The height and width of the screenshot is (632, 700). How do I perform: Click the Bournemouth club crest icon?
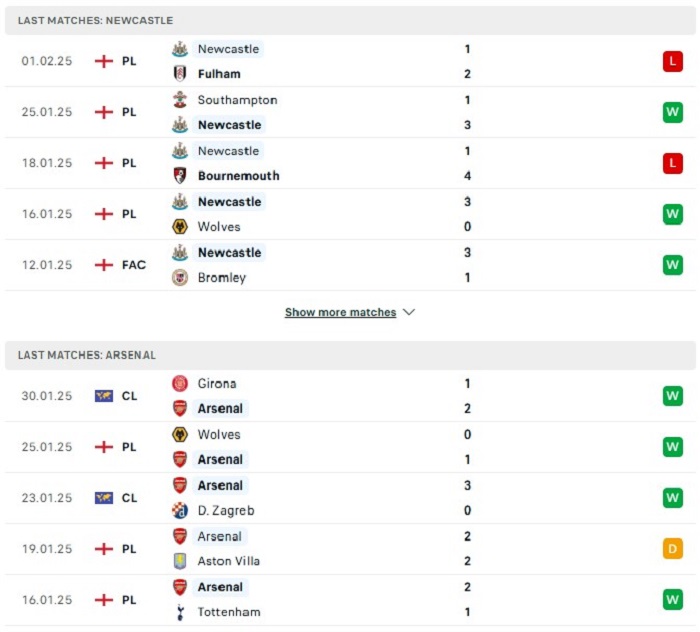(x=180, y=176)
